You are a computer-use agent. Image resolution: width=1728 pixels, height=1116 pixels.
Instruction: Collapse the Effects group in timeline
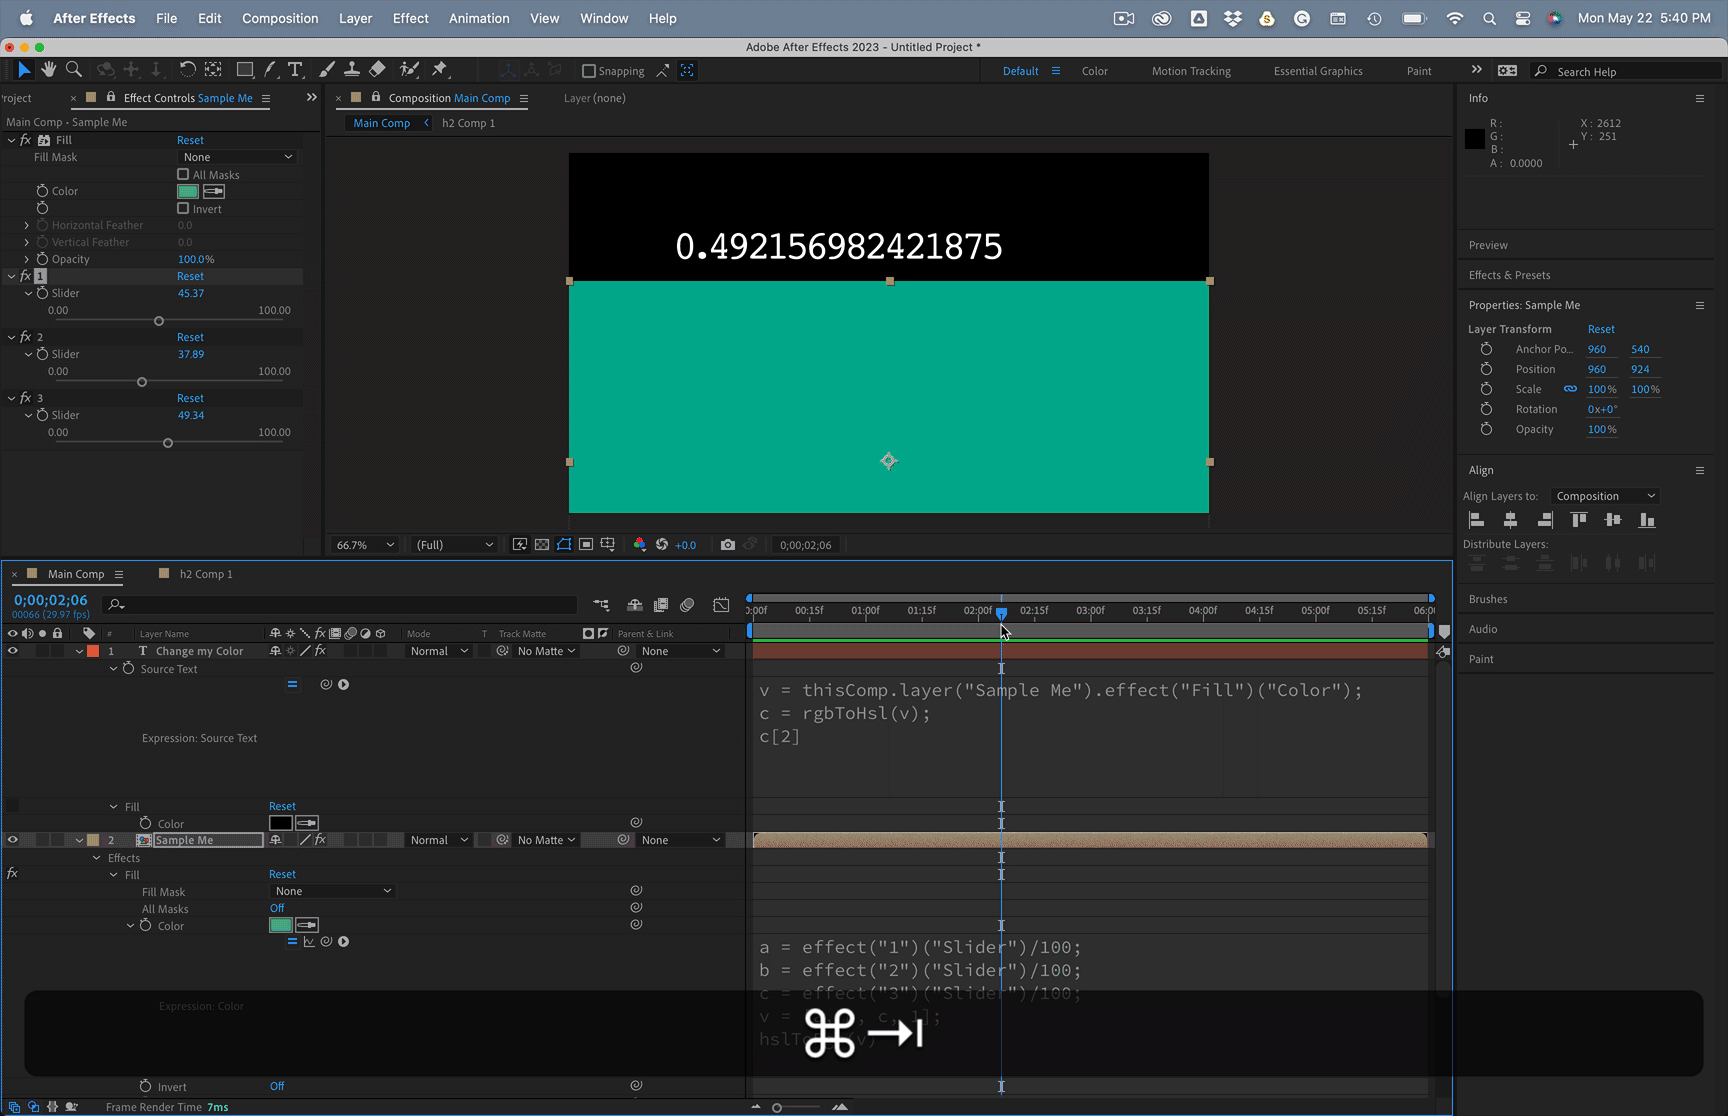tap(97, 858)
